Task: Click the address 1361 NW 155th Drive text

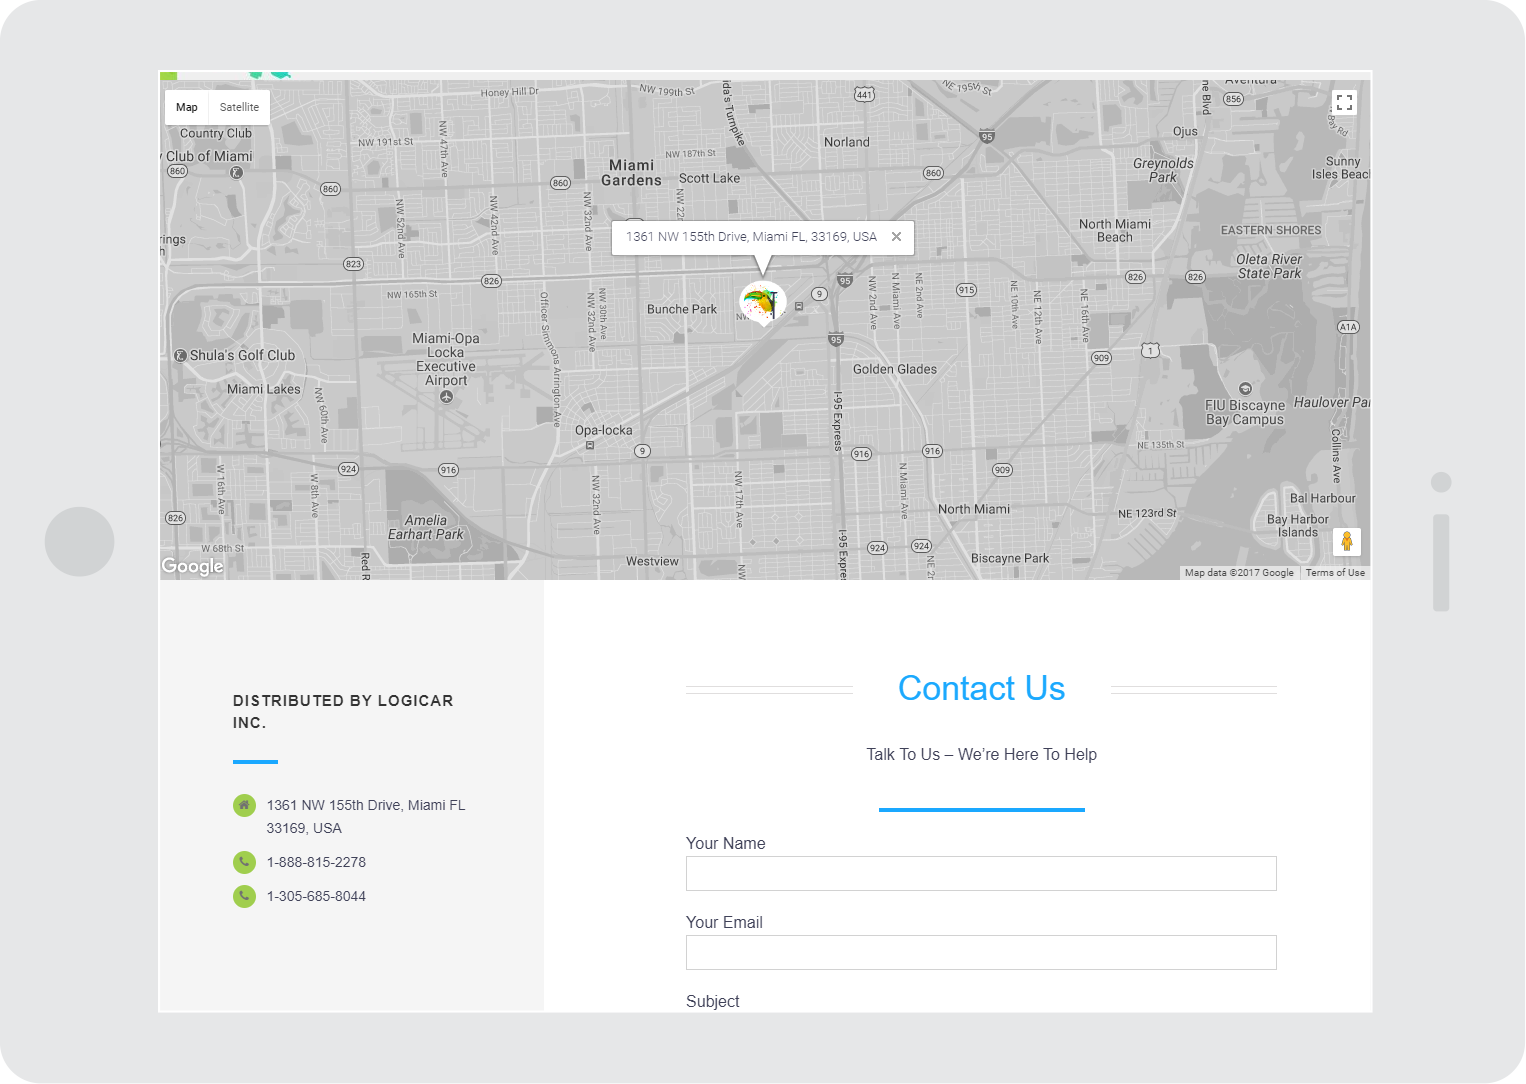Action: (366, 816)
